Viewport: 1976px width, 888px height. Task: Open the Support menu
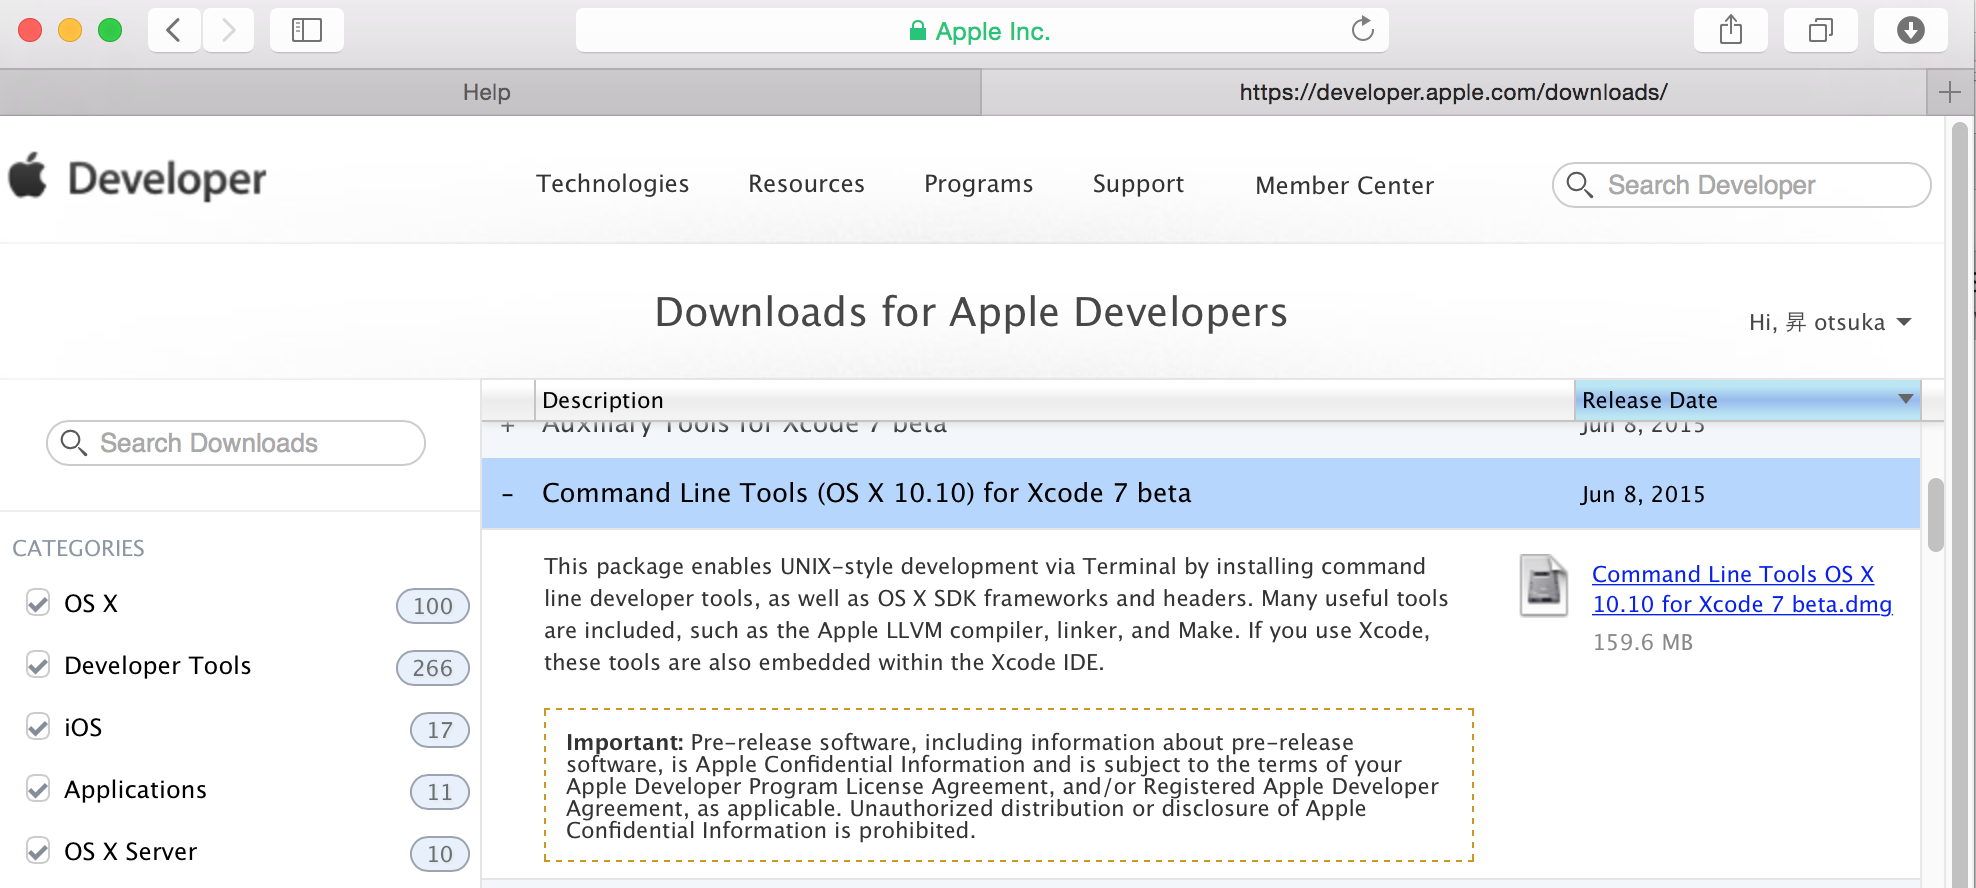tap(1138, 184)
